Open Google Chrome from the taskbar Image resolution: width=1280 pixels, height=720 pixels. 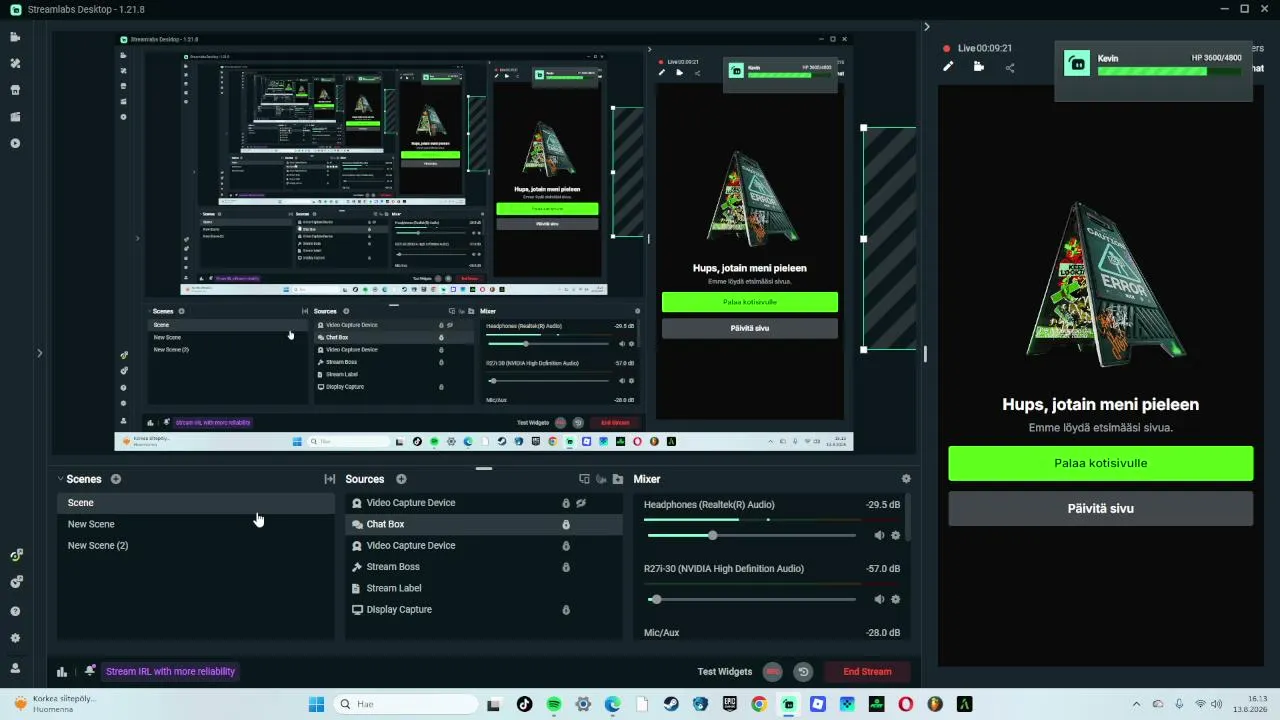tap(759, 704)
